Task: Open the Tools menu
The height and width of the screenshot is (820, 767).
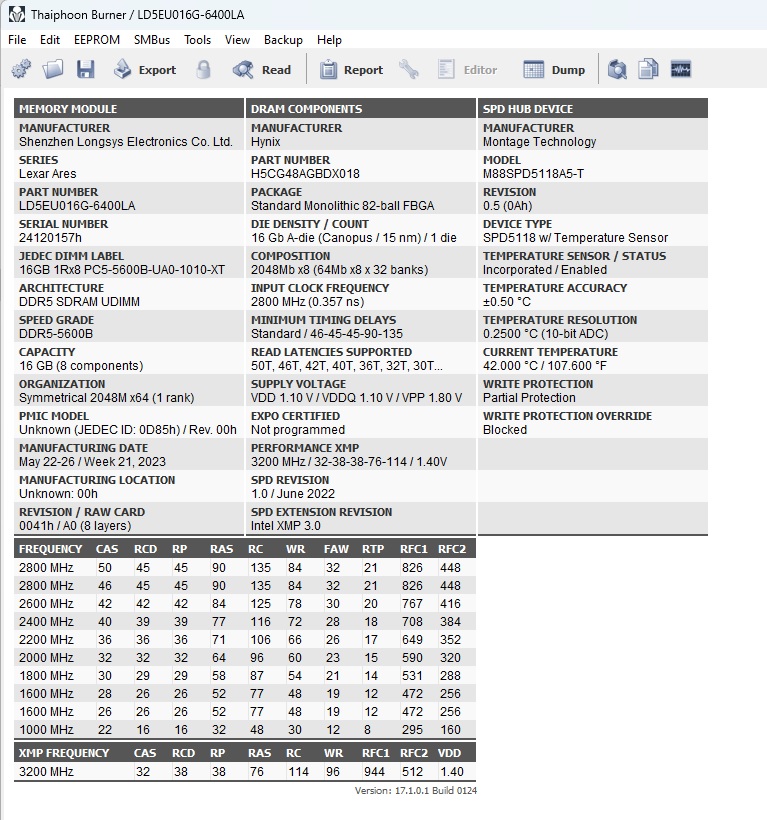Action: [x=197, y=40]
